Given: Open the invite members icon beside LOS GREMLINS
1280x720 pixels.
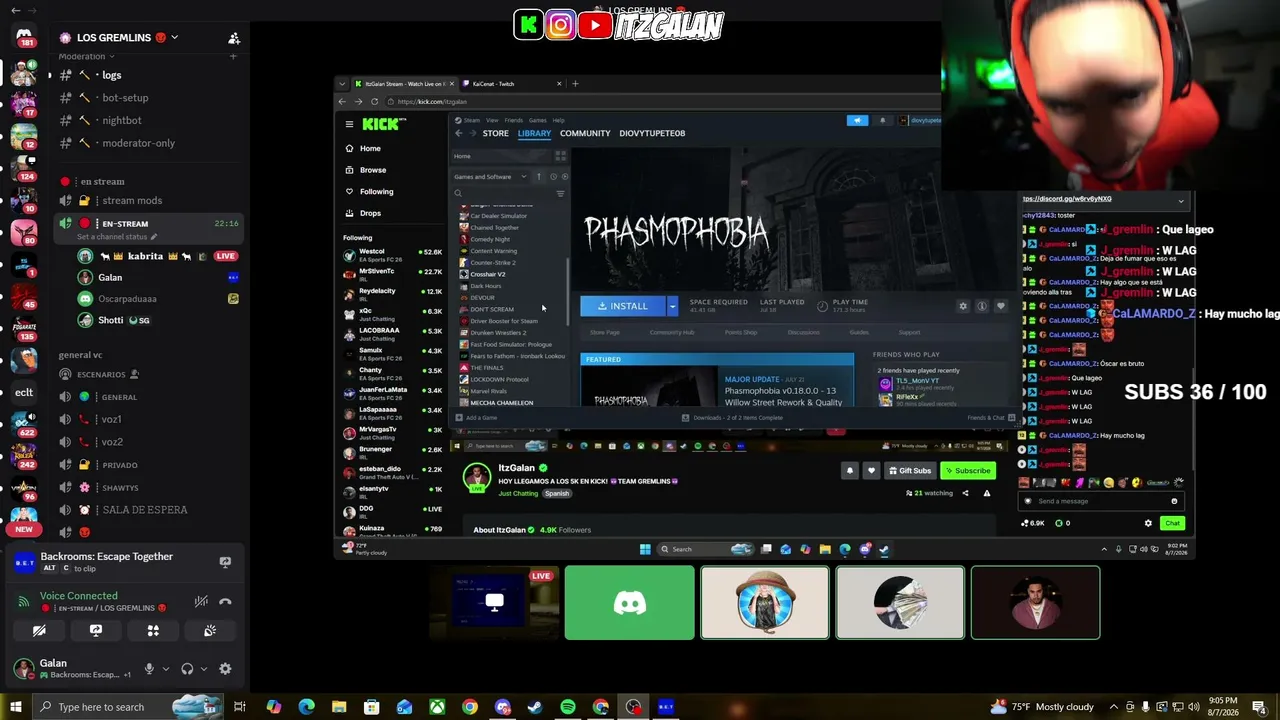Looking at the screenshot, I should coord(234,38).
